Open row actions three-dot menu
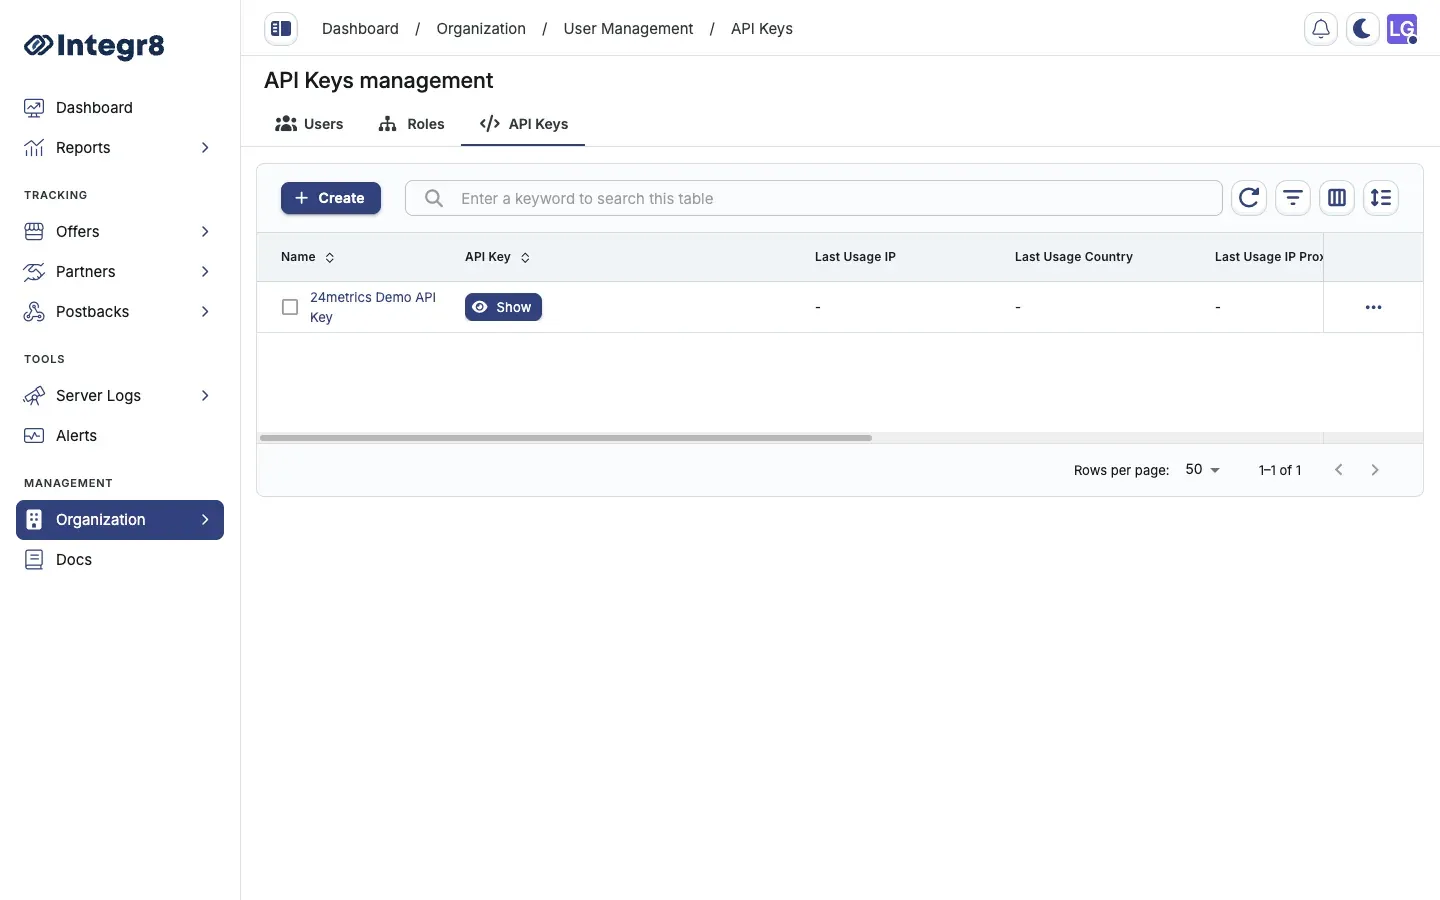Screen dimensions: 1440x900 click(x=1373, y=307)
